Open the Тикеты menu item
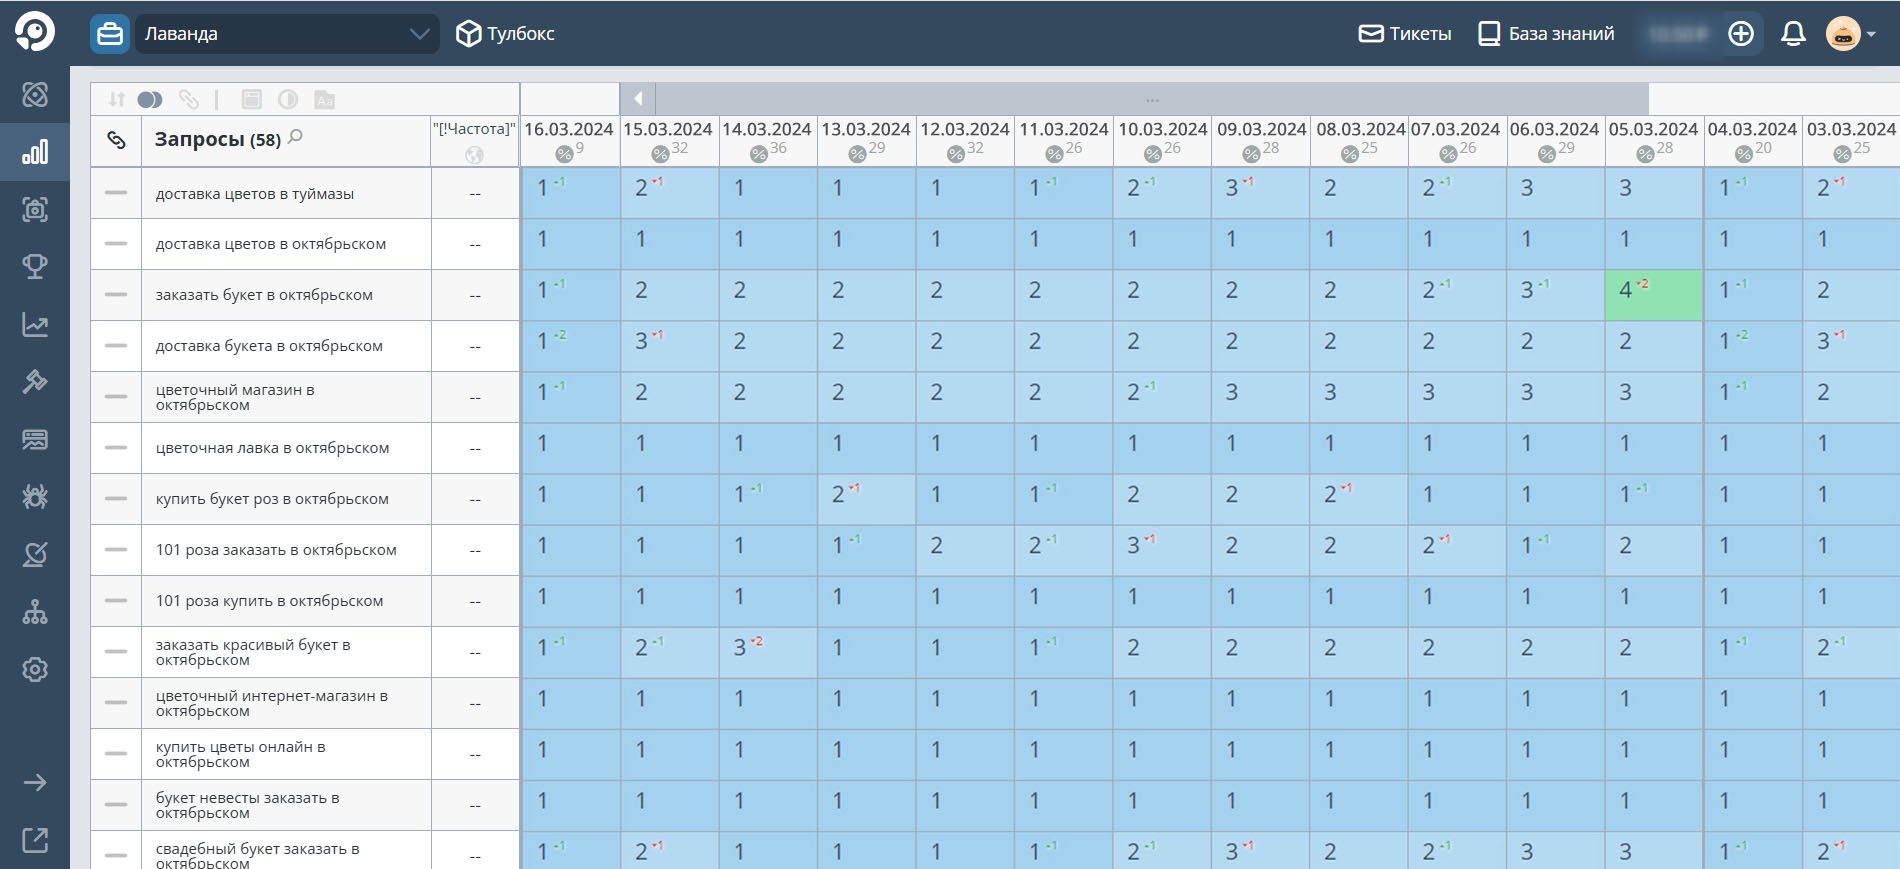 pyautogui.click(x=1405, y=34)
